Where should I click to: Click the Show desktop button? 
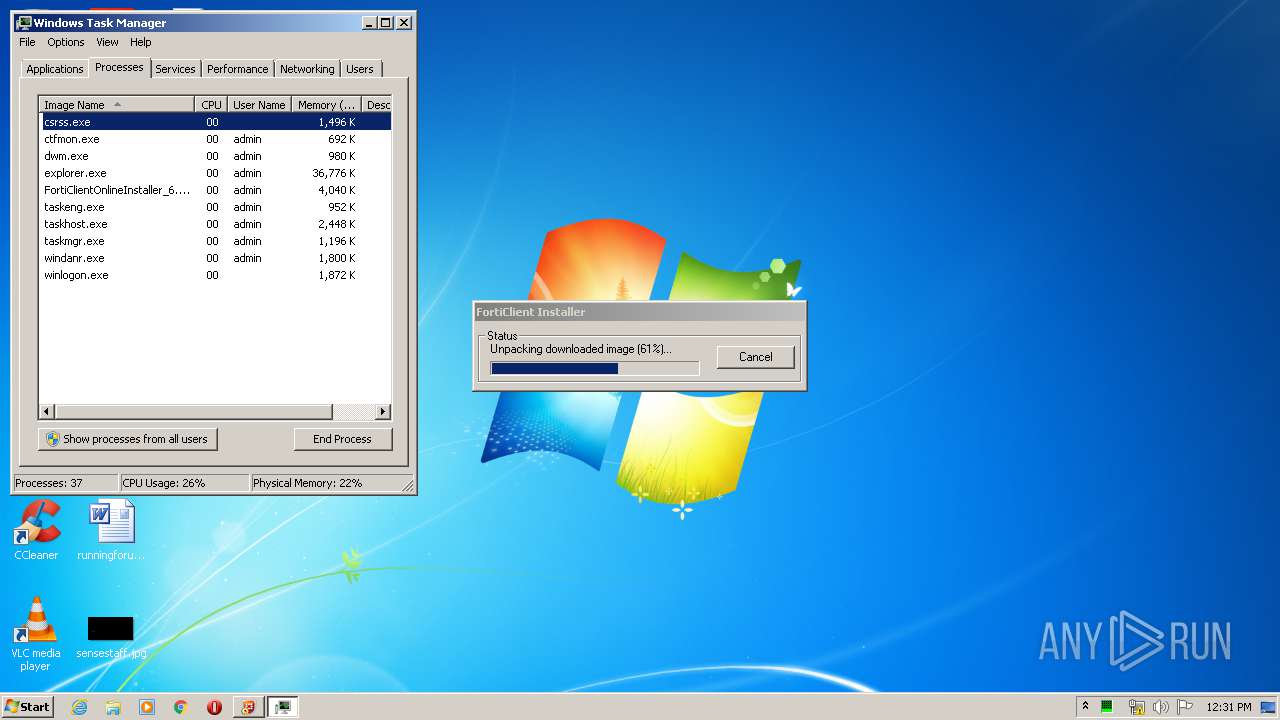click(1269, 707)
